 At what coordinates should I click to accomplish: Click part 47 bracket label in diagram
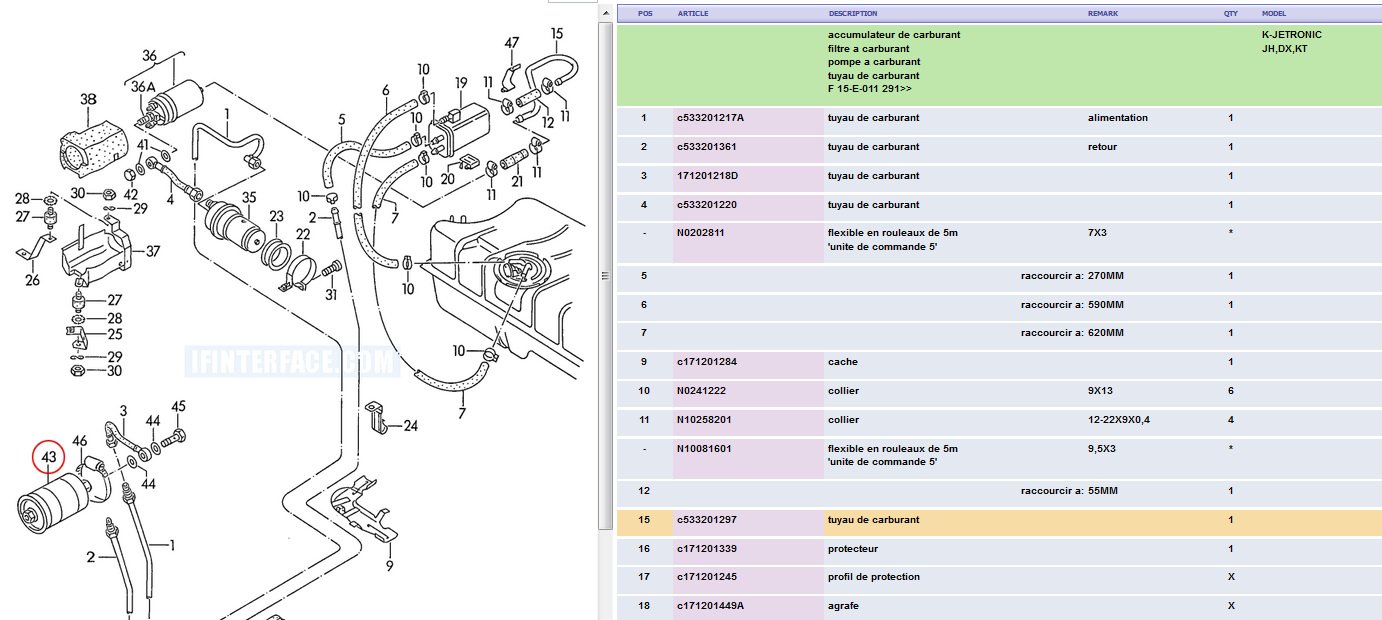click(512, 43)
